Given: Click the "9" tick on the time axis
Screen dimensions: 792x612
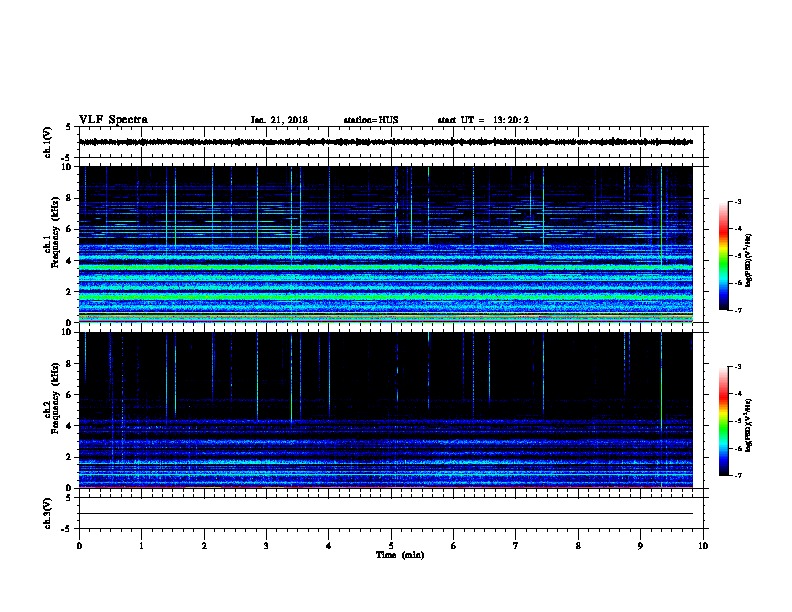Looking at the screenshot, I should pos(640,546).
